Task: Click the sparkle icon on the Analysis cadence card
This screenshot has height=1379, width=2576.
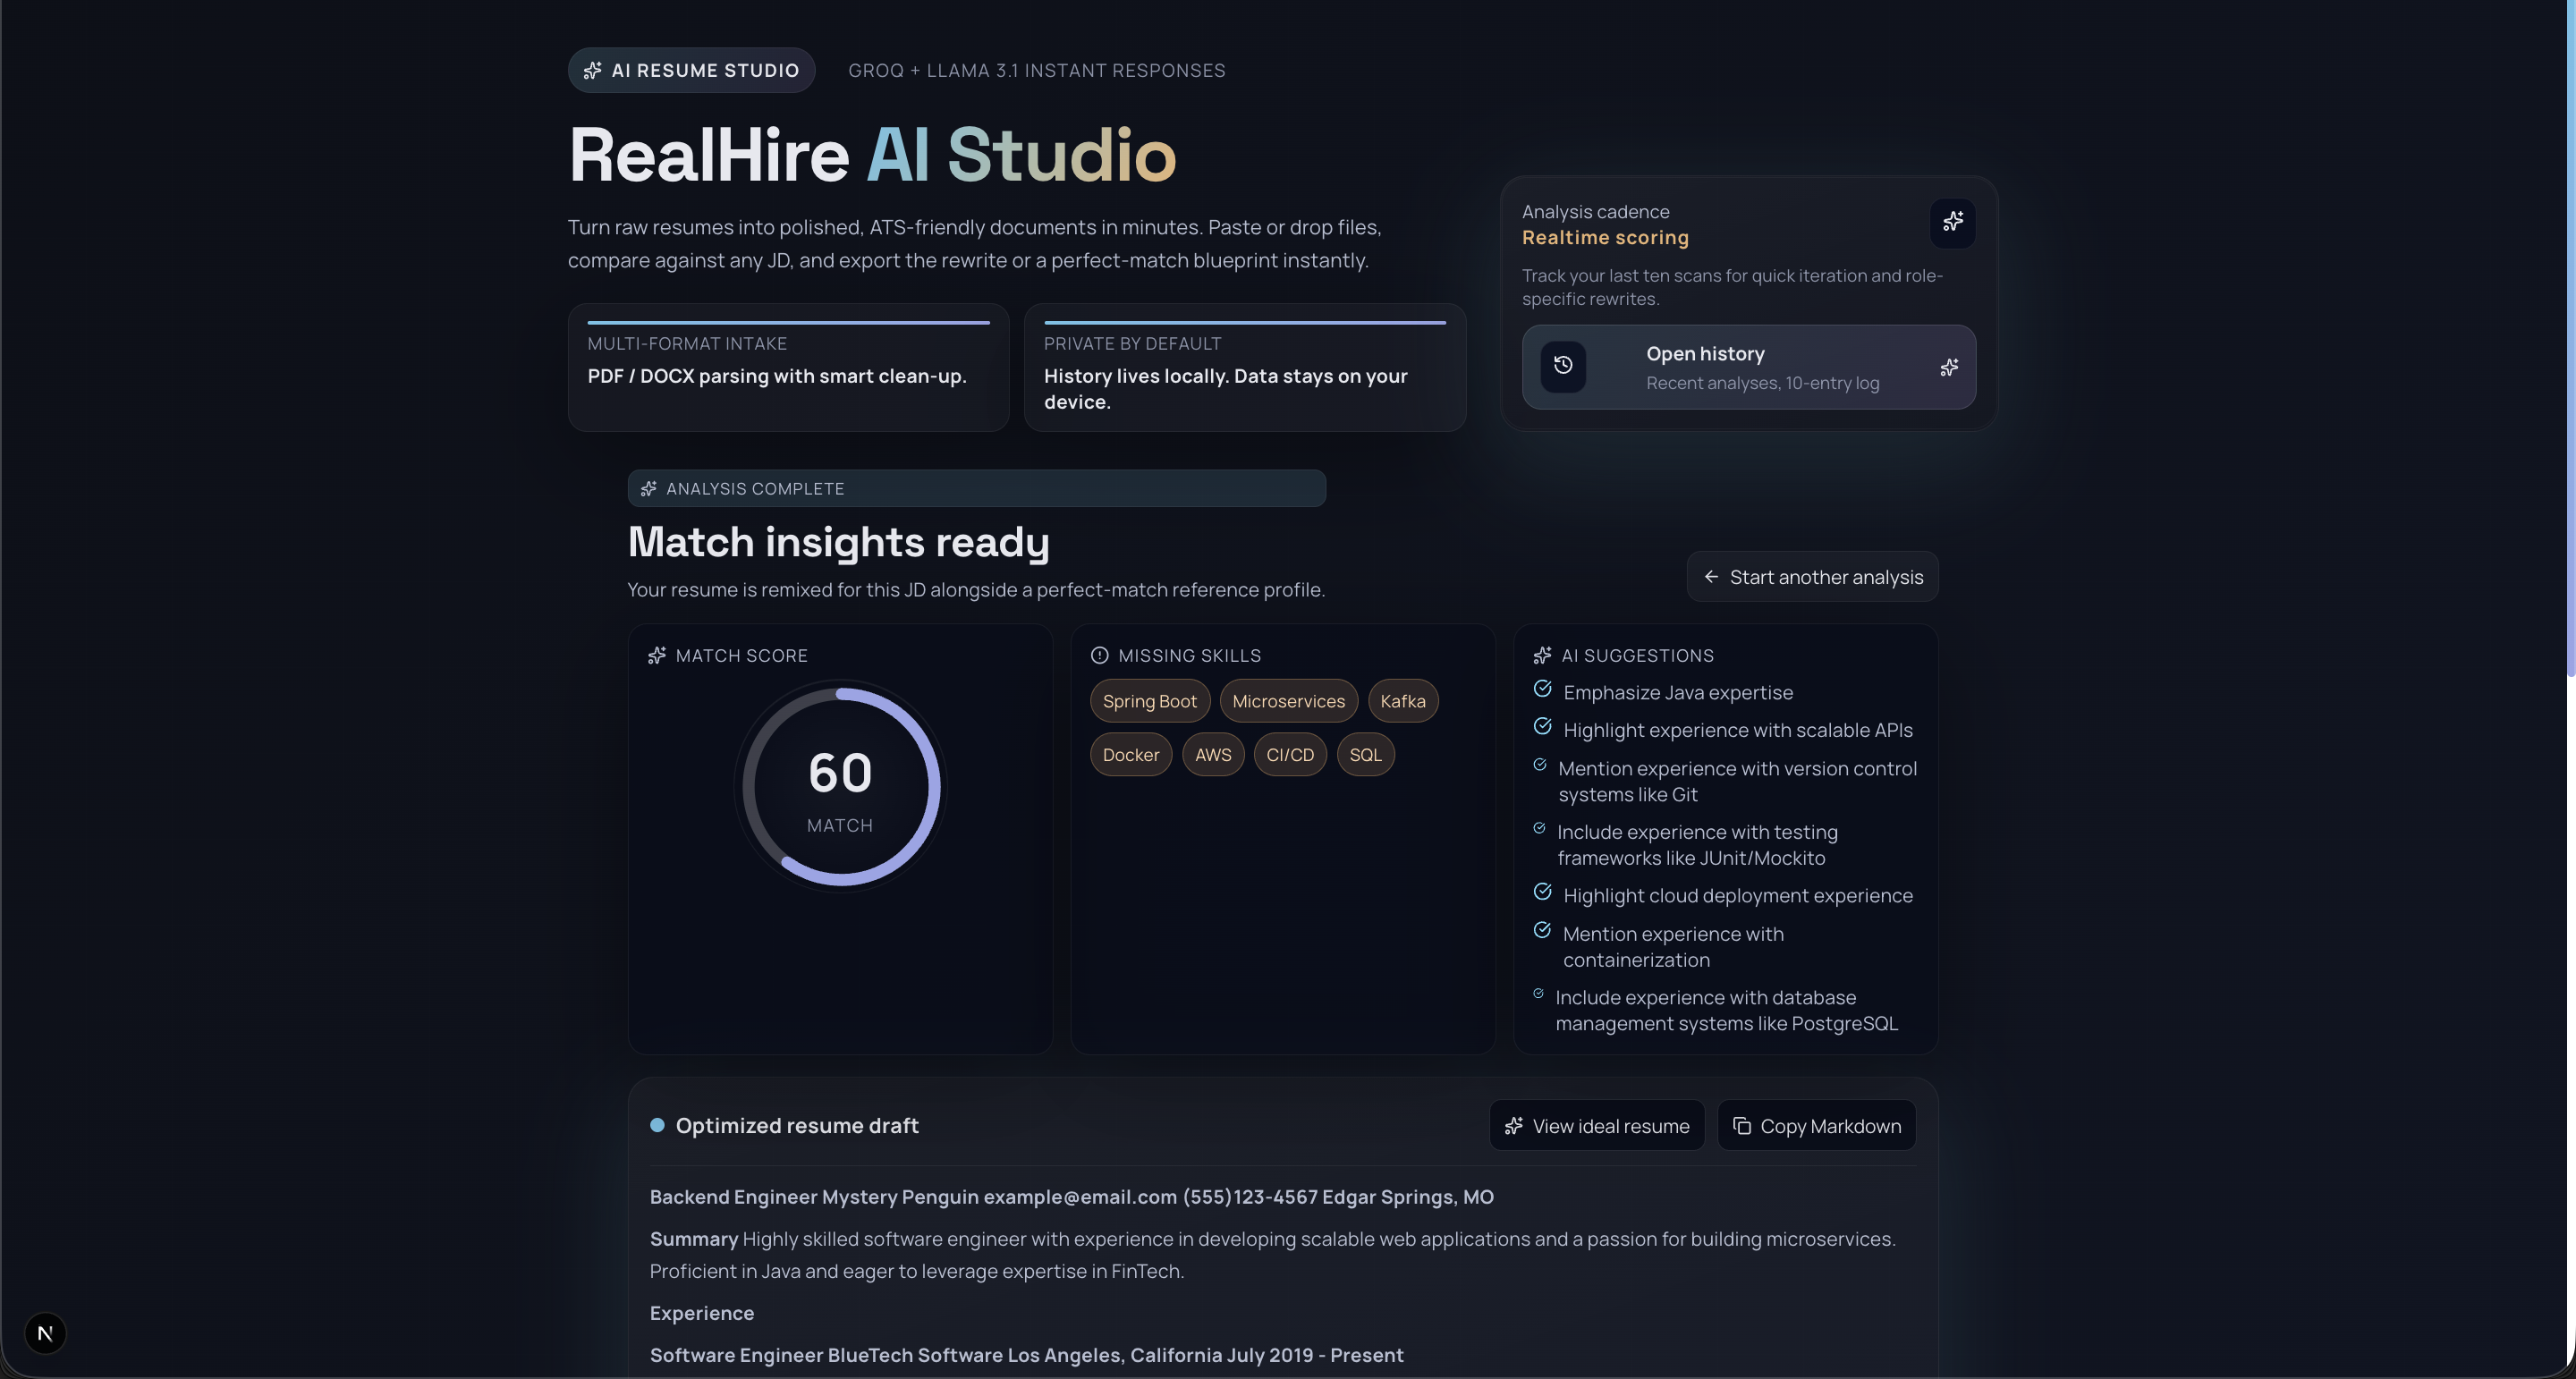Action: [1952, 222]
